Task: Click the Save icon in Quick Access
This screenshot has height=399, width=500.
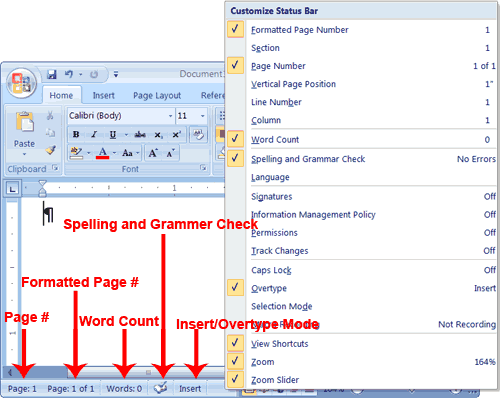Action: pyautogui.click(x=52, y=74)
